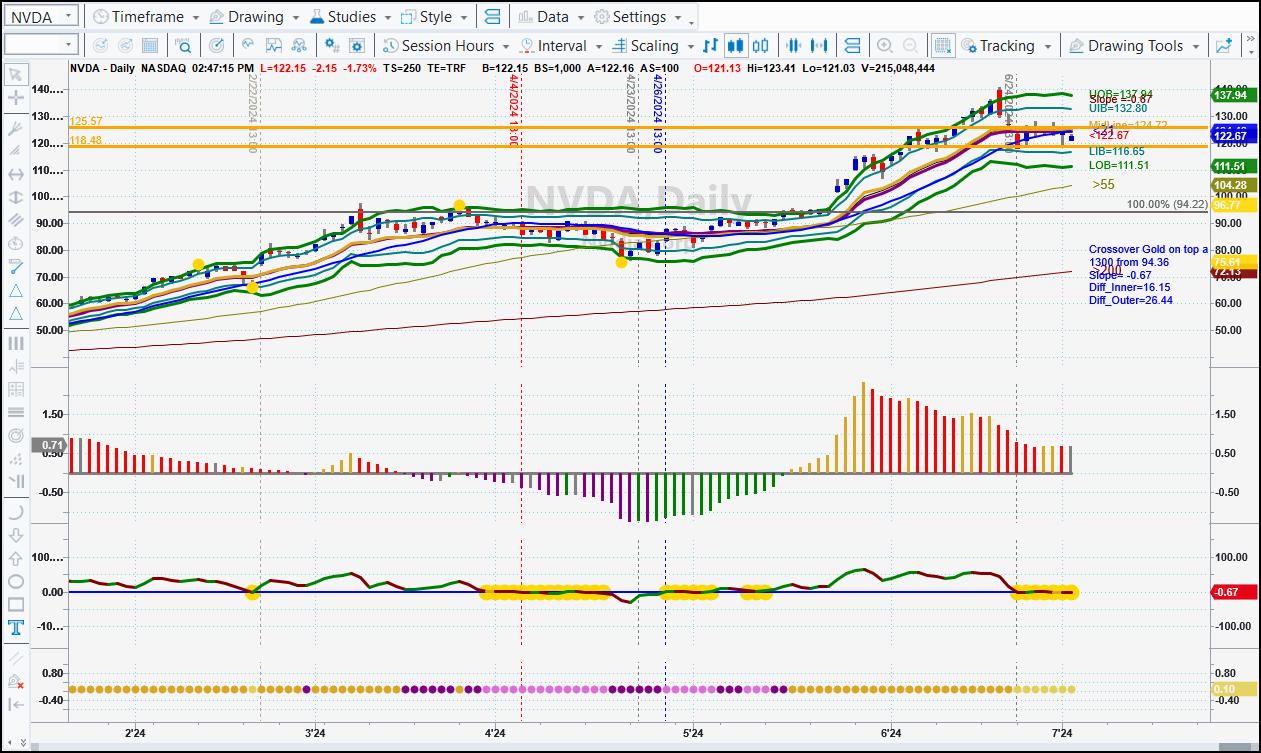Open the gear with hash settings icon
1261x753 pixels.
click(x=334, y=45)
